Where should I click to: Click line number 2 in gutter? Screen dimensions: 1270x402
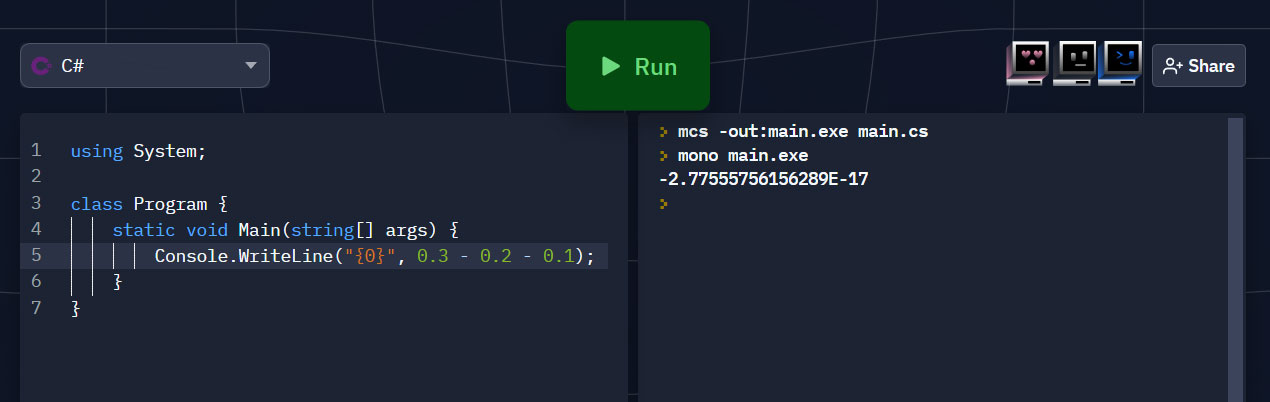coord(36,177)
